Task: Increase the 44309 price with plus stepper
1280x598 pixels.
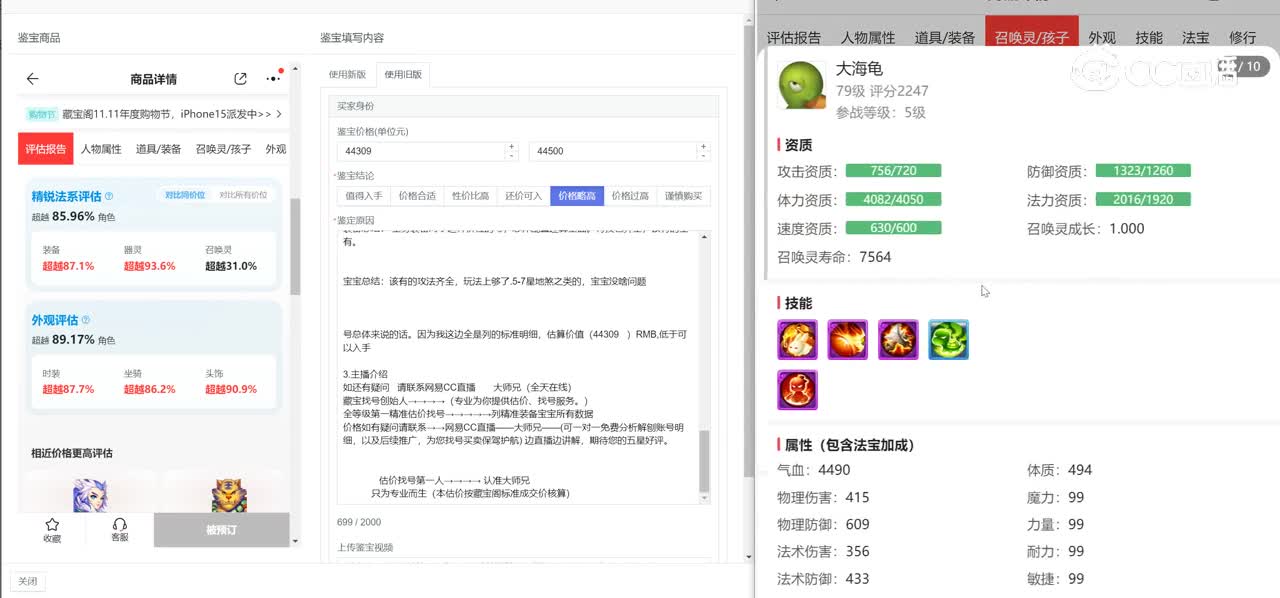Action: point(511,147)
